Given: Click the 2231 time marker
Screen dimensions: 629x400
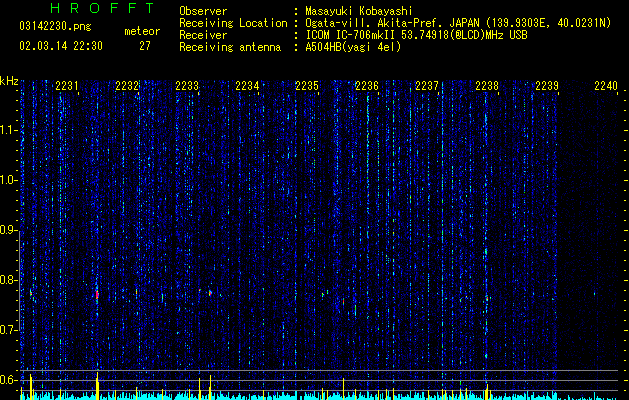Looking at the screenshot, I should [x=67, y=86].
